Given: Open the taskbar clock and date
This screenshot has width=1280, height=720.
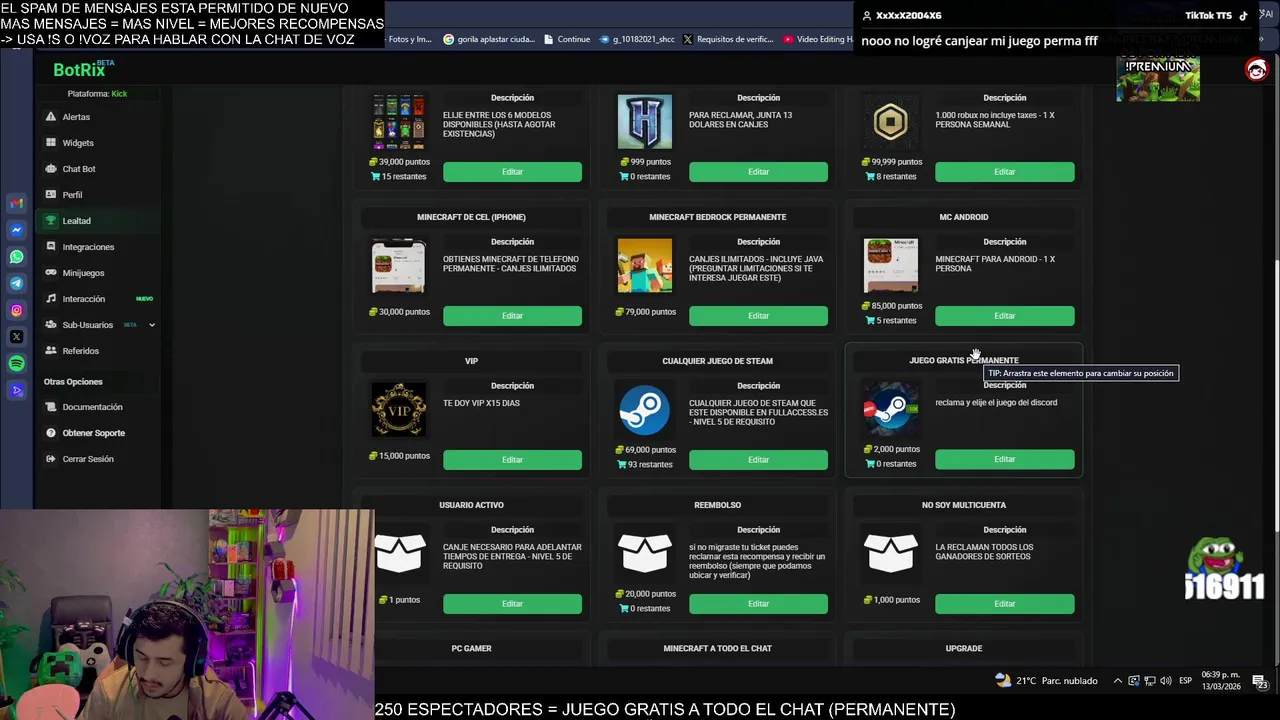Looking at the screenshot, I should [1221, 681].
